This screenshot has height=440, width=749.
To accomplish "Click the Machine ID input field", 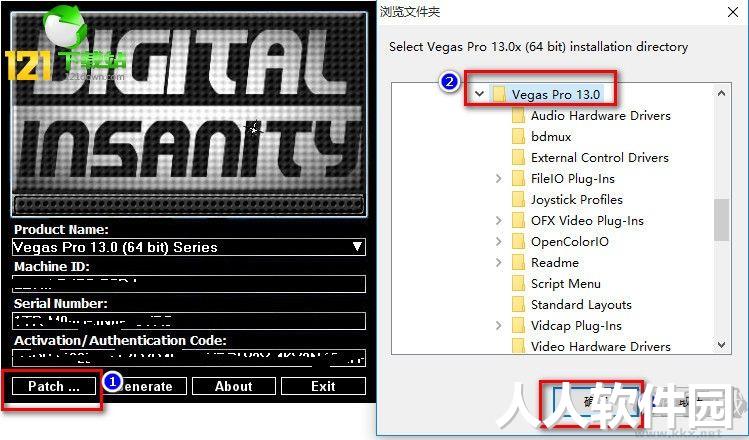I will 189,284.
